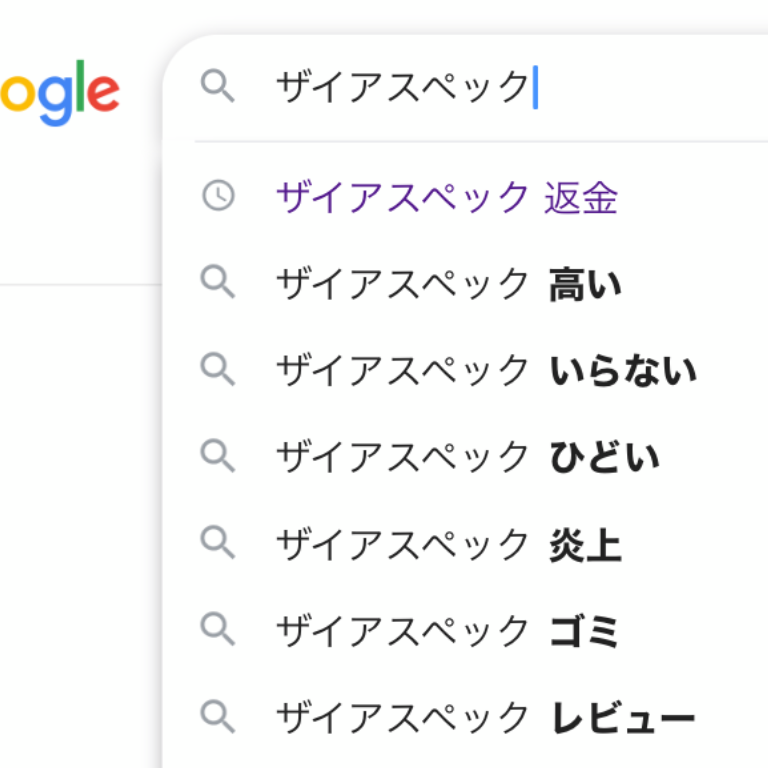Click the magnifier icon beside ゴミ suggestion
The width and height of the screenshot is (768, 768).
click(218, 629)
